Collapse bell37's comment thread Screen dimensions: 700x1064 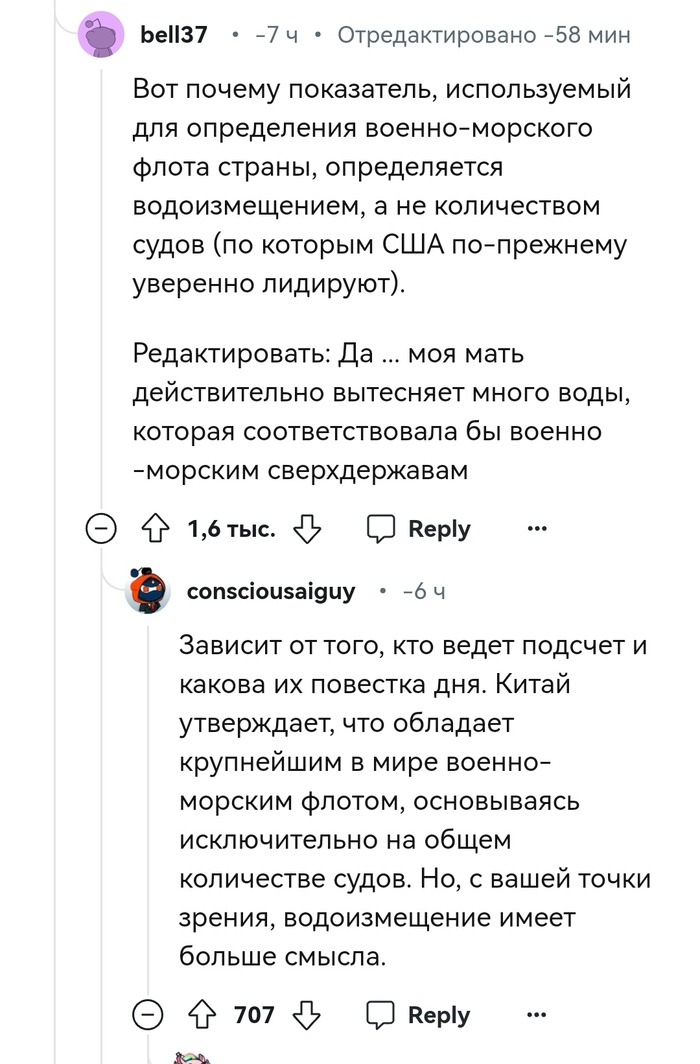(101, 529)
